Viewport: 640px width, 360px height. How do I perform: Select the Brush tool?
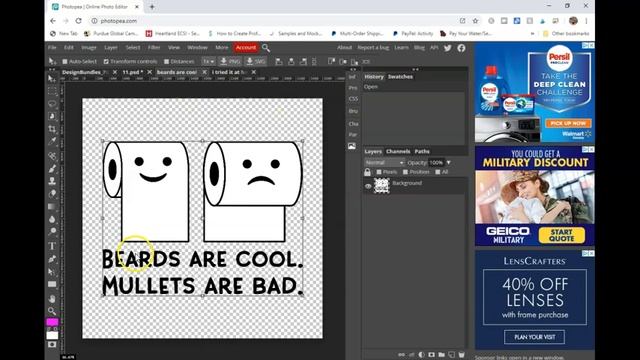52,168
